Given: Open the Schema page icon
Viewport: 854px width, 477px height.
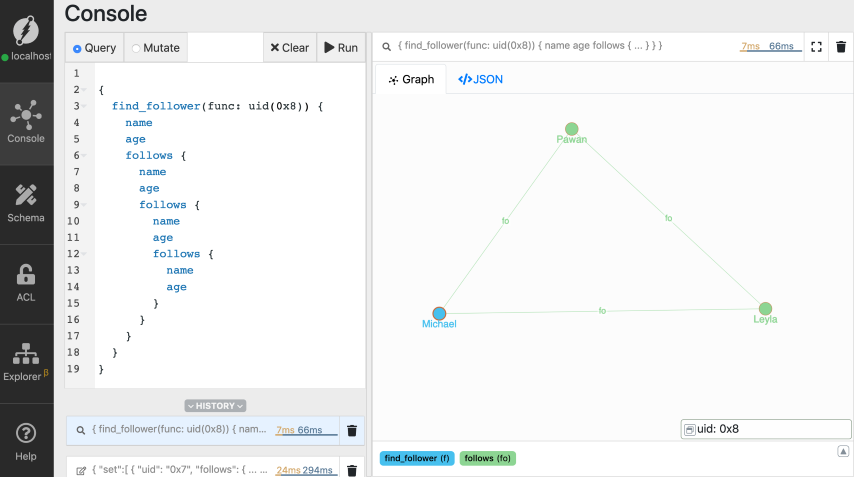Looking at the screenshot, I should tap(26, 201).
